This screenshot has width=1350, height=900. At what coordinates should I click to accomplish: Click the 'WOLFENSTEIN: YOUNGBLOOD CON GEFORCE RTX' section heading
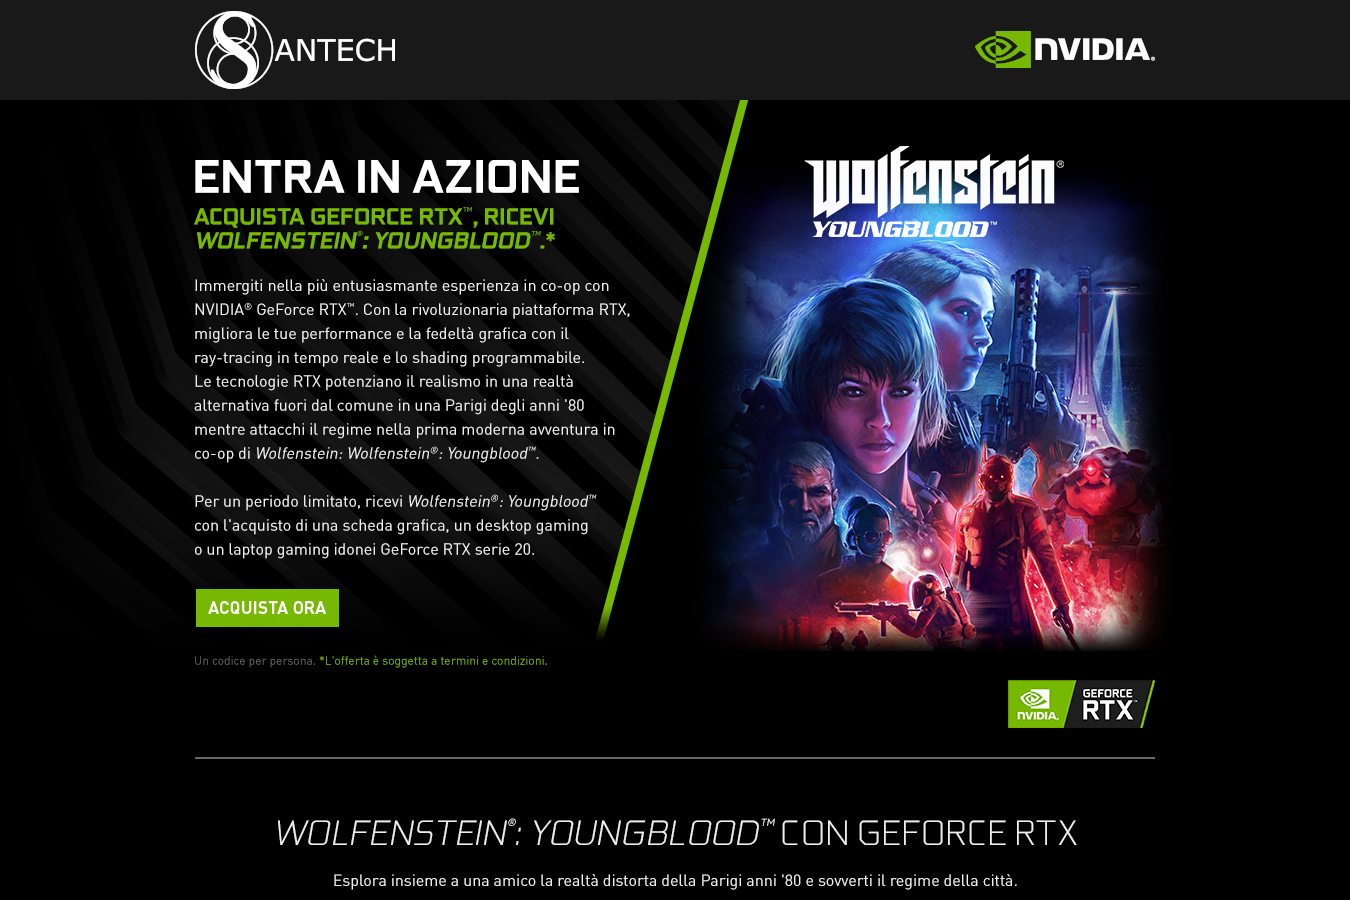[676, 833]
